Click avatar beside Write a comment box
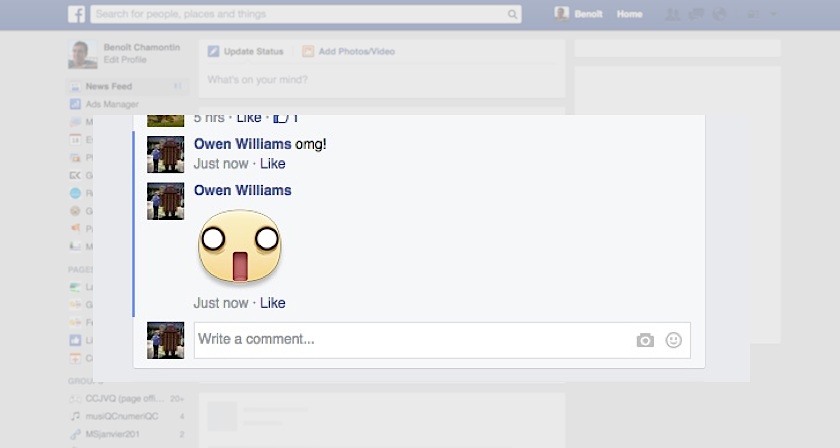This screenshot has width=840, height=448. pos(166,340)
